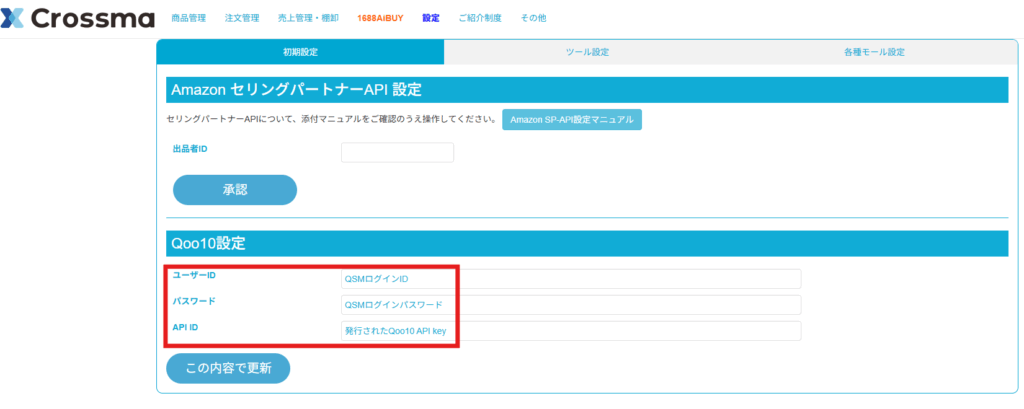This screenshot has width=1024, height=409.
Task: Open the 注文管理 menu
Action: [x=242, y=18]
